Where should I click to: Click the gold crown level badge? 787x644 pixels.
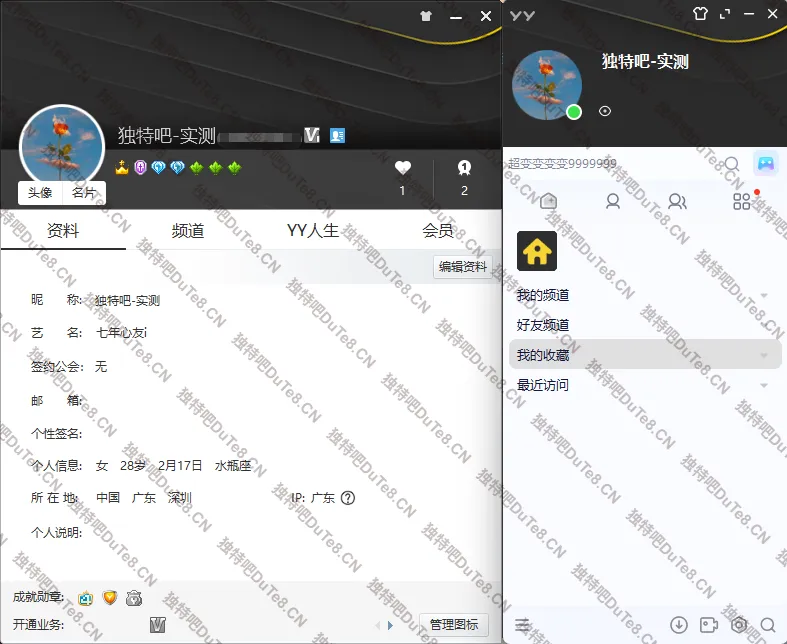pos(121,167)
